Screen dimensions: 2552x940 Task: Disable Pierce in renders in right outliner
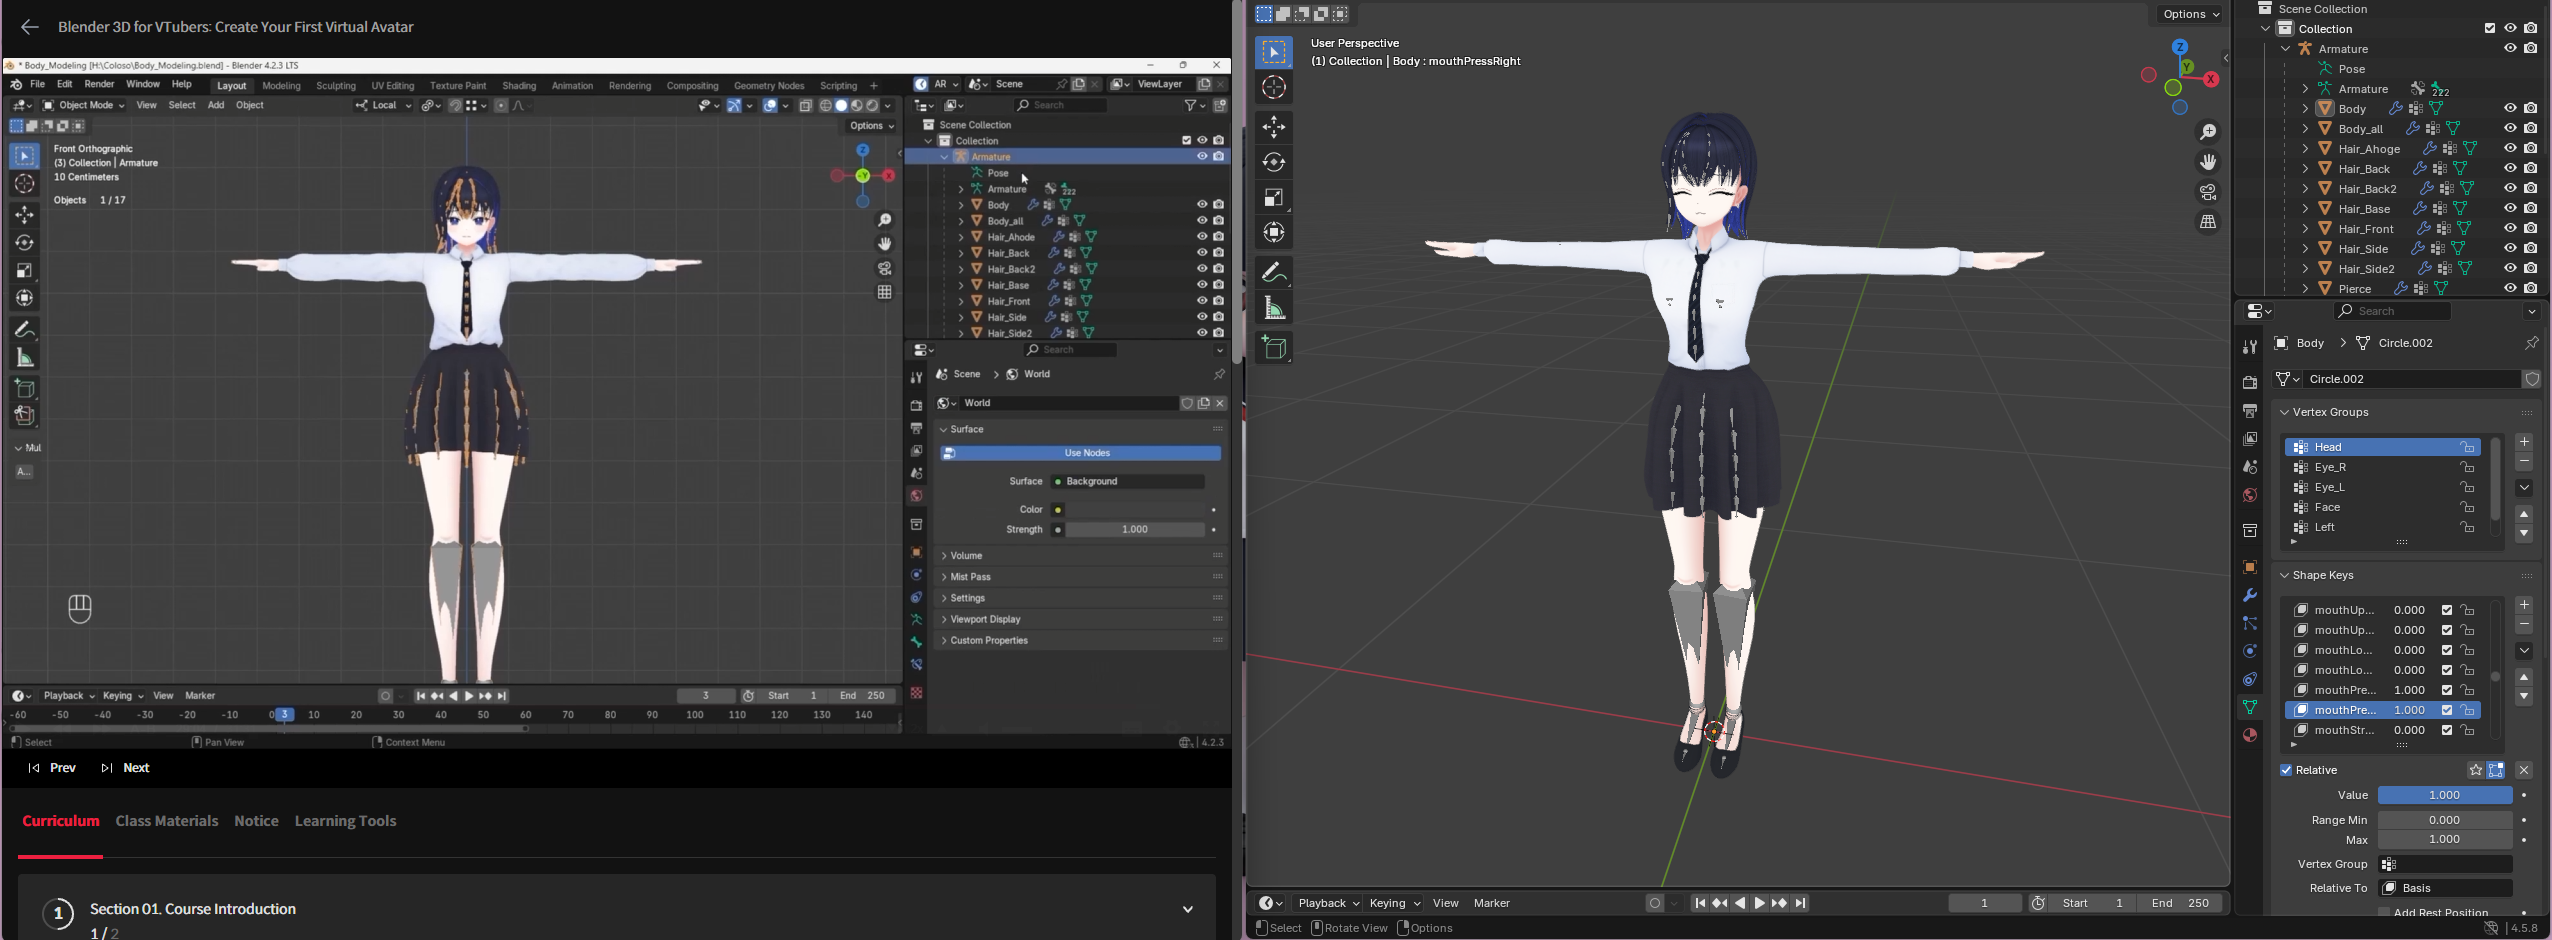2531,289
